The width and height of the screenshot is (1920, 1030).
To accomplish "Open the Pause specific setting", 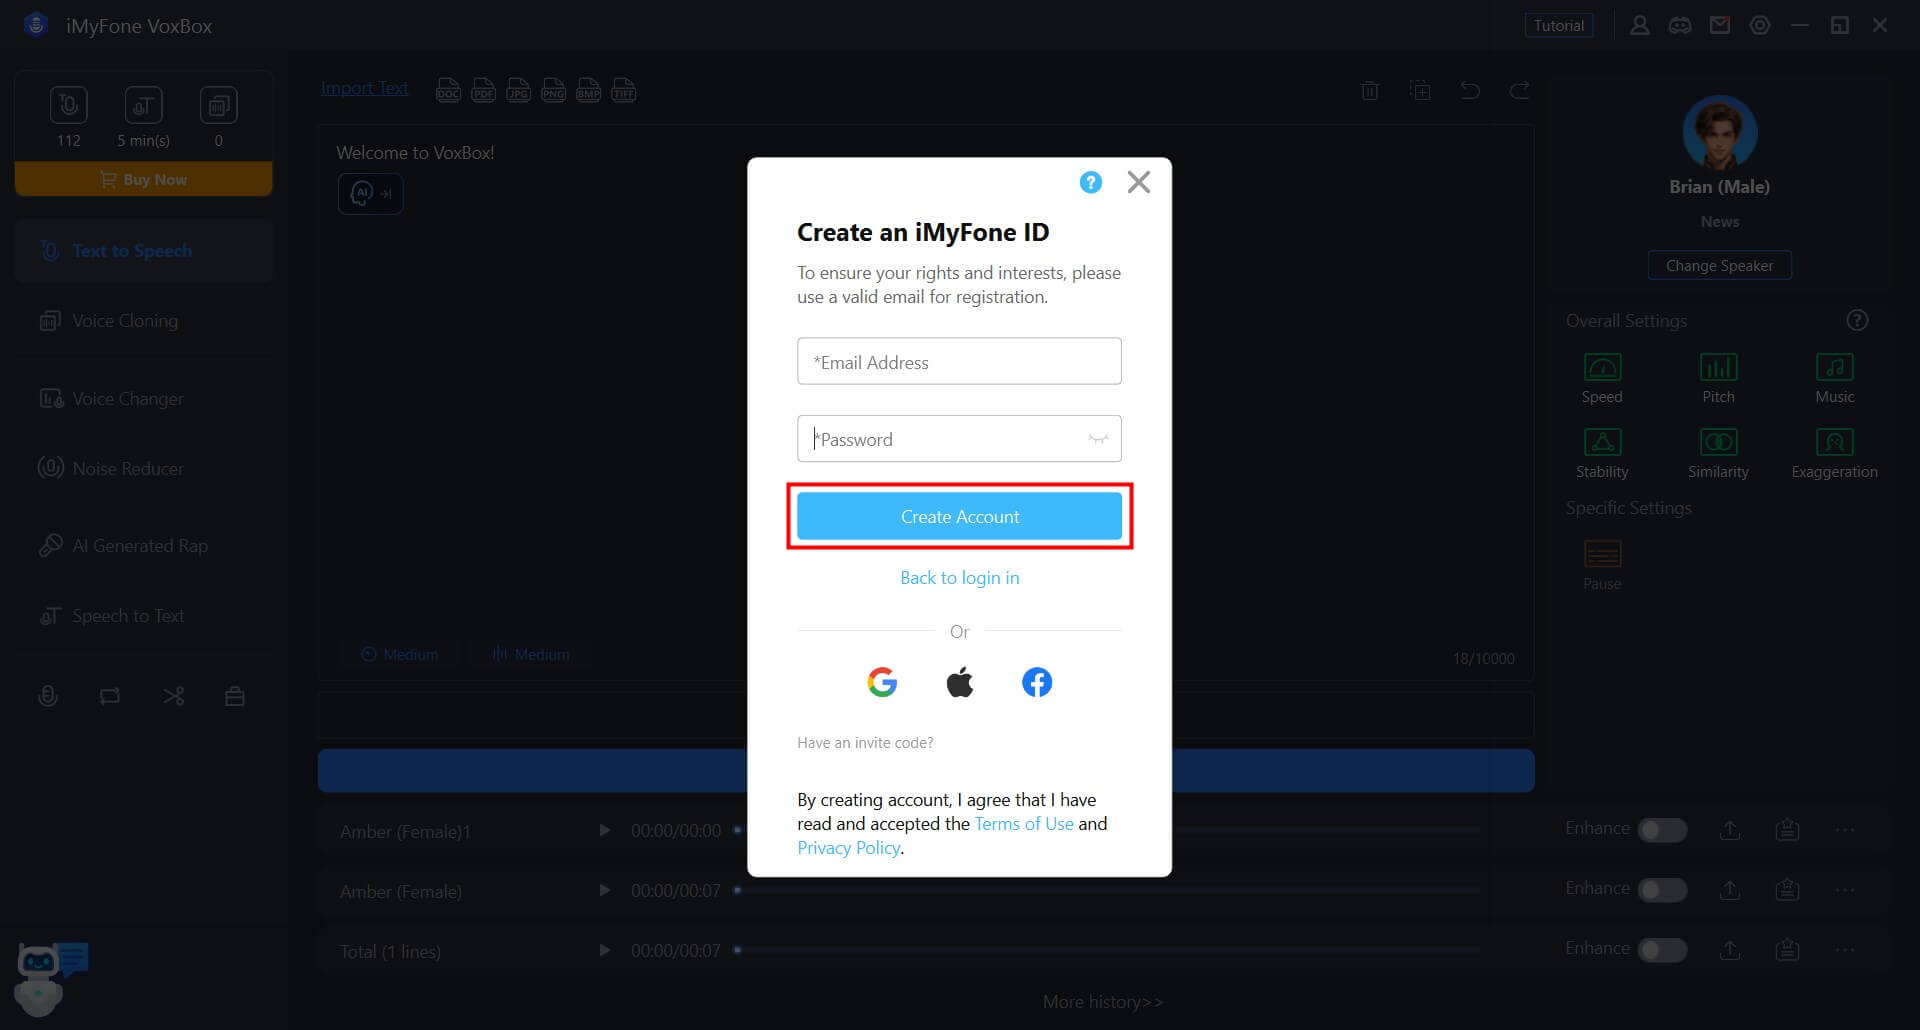I will click(x=1602, y=565).
